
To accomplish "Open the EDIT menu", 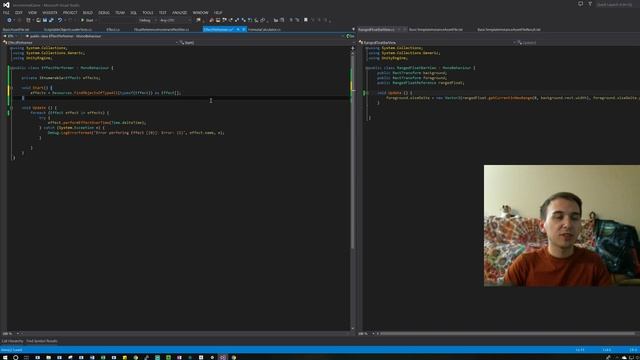I will 19,13.
